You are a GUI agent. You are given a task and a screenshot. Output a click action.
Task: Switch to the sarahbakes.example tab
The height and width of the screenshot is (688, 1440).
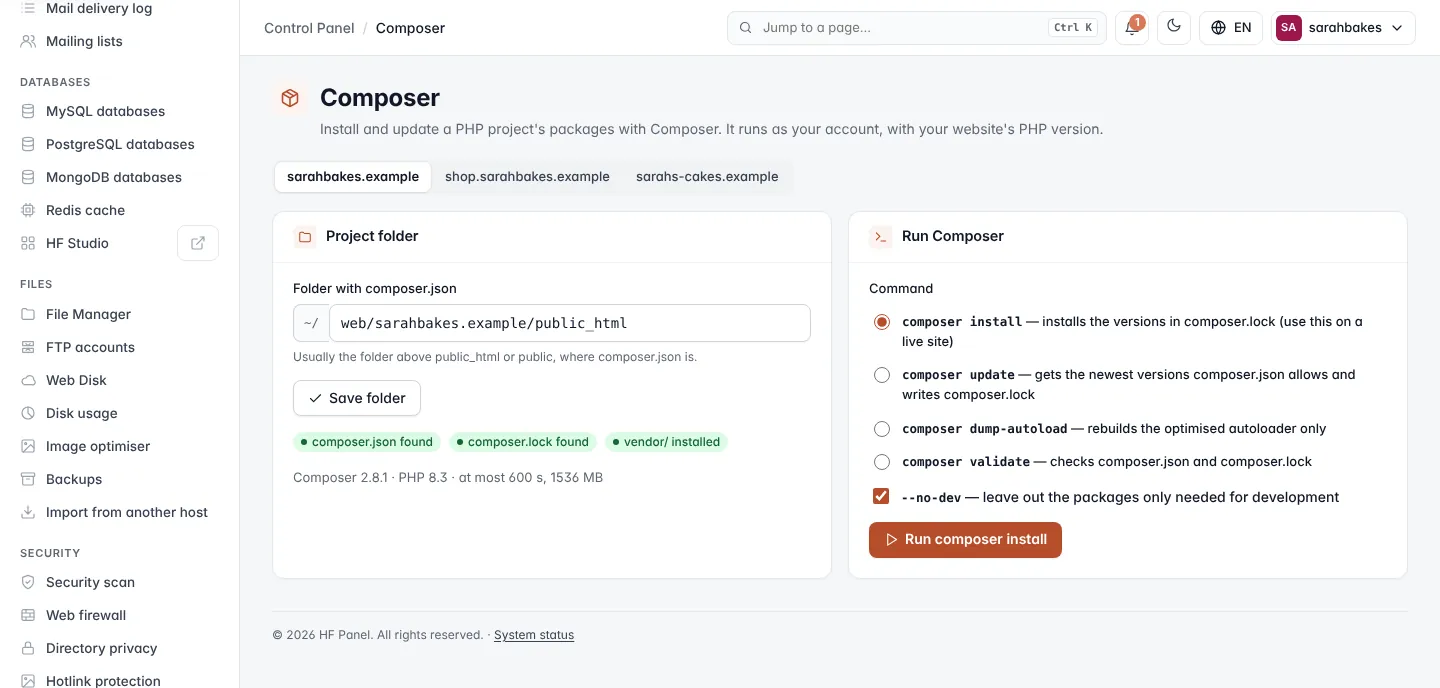point(353,177)
